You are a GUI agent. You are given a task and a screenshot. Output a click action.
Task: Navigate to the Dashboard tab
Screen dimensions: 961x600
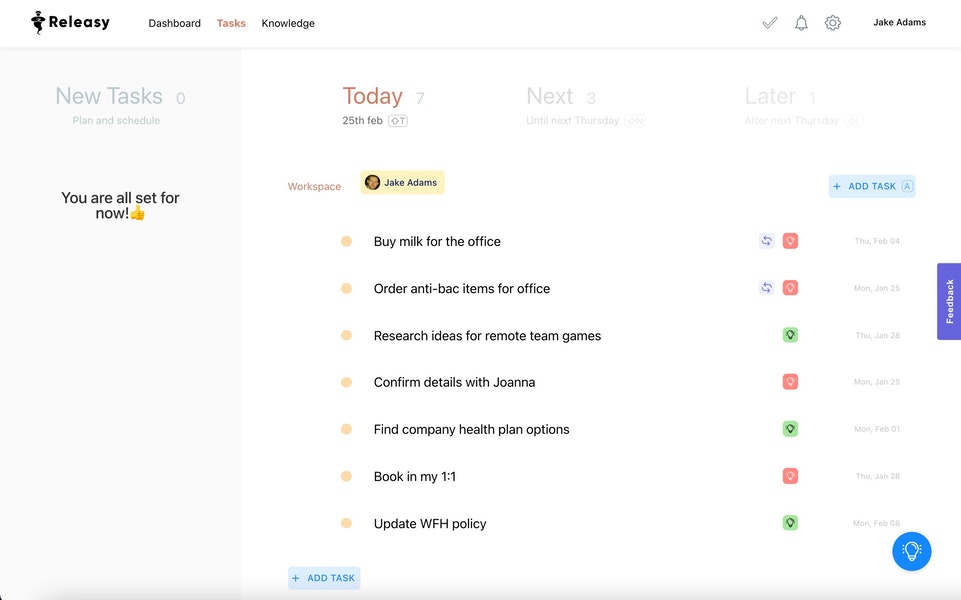174,22
